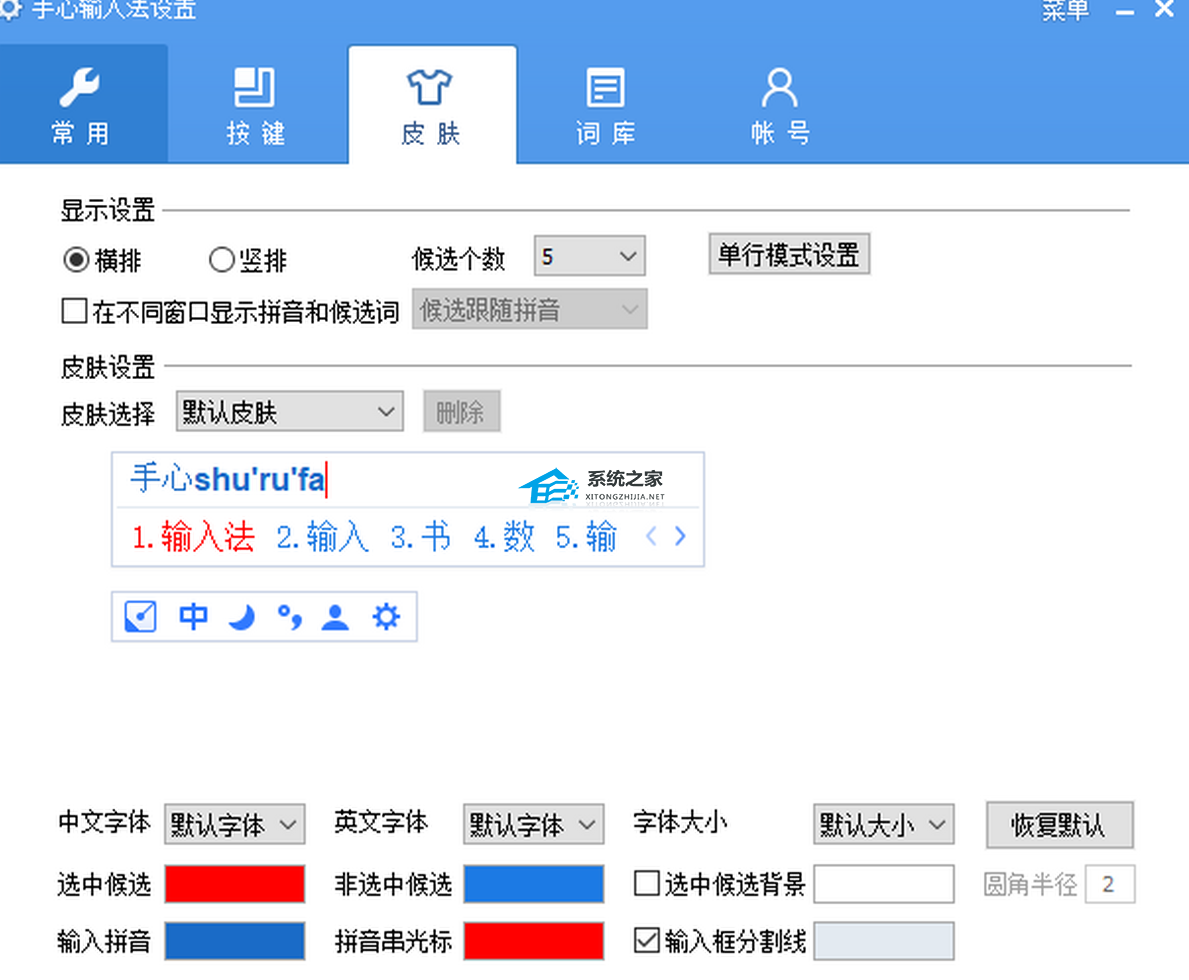Click candidate 2.输入 in preview
The width and height of the screenshot is (1189, 980).
click(322, 537)
